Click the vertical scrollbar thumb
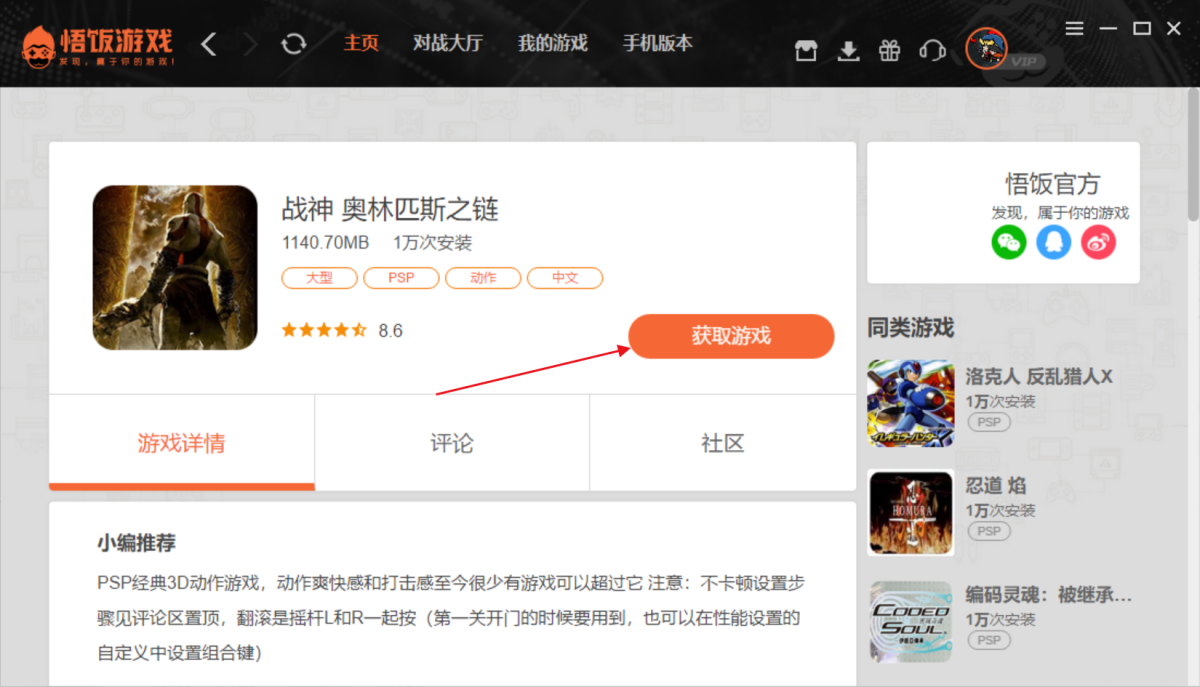Image resolution: width=1200 pixels, height=687 pixels. (x=1193, y=156)
